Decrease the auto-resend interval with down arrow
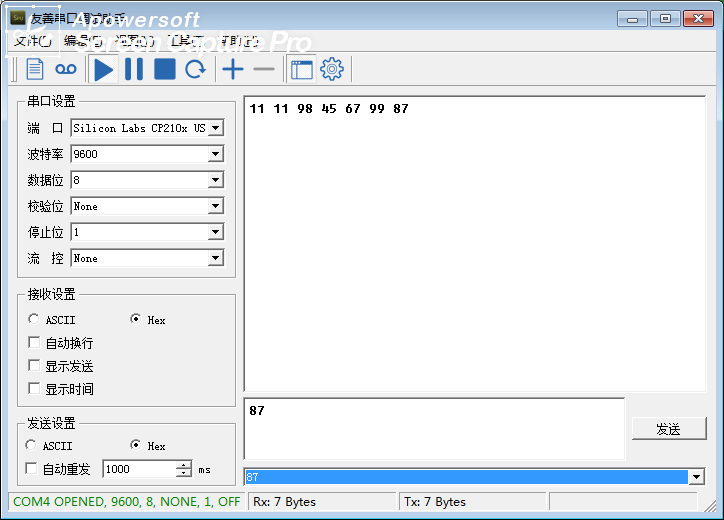 pos(184,473)
